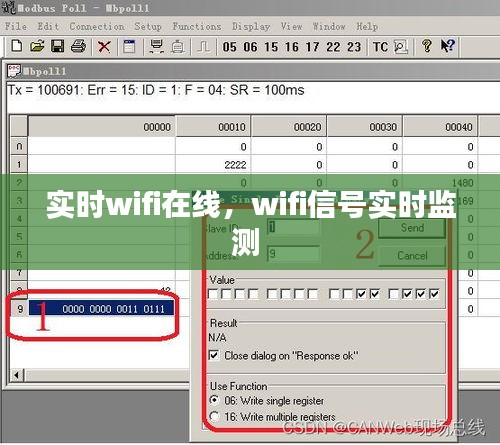
Task: Click the New document toolbar icon
Action: coord(17,46)
